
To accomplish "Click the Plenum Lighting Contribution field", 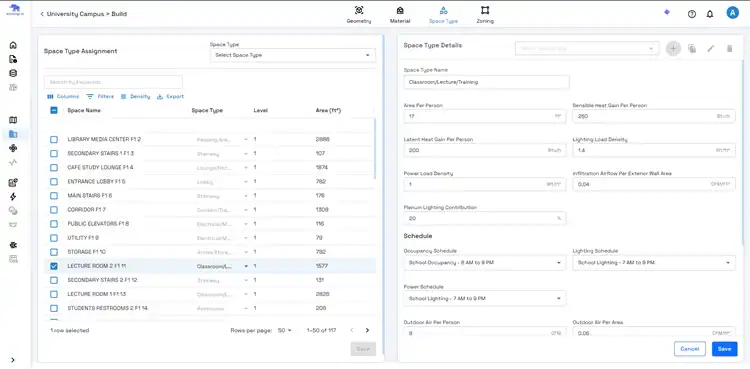I will [x=485, y=218].
